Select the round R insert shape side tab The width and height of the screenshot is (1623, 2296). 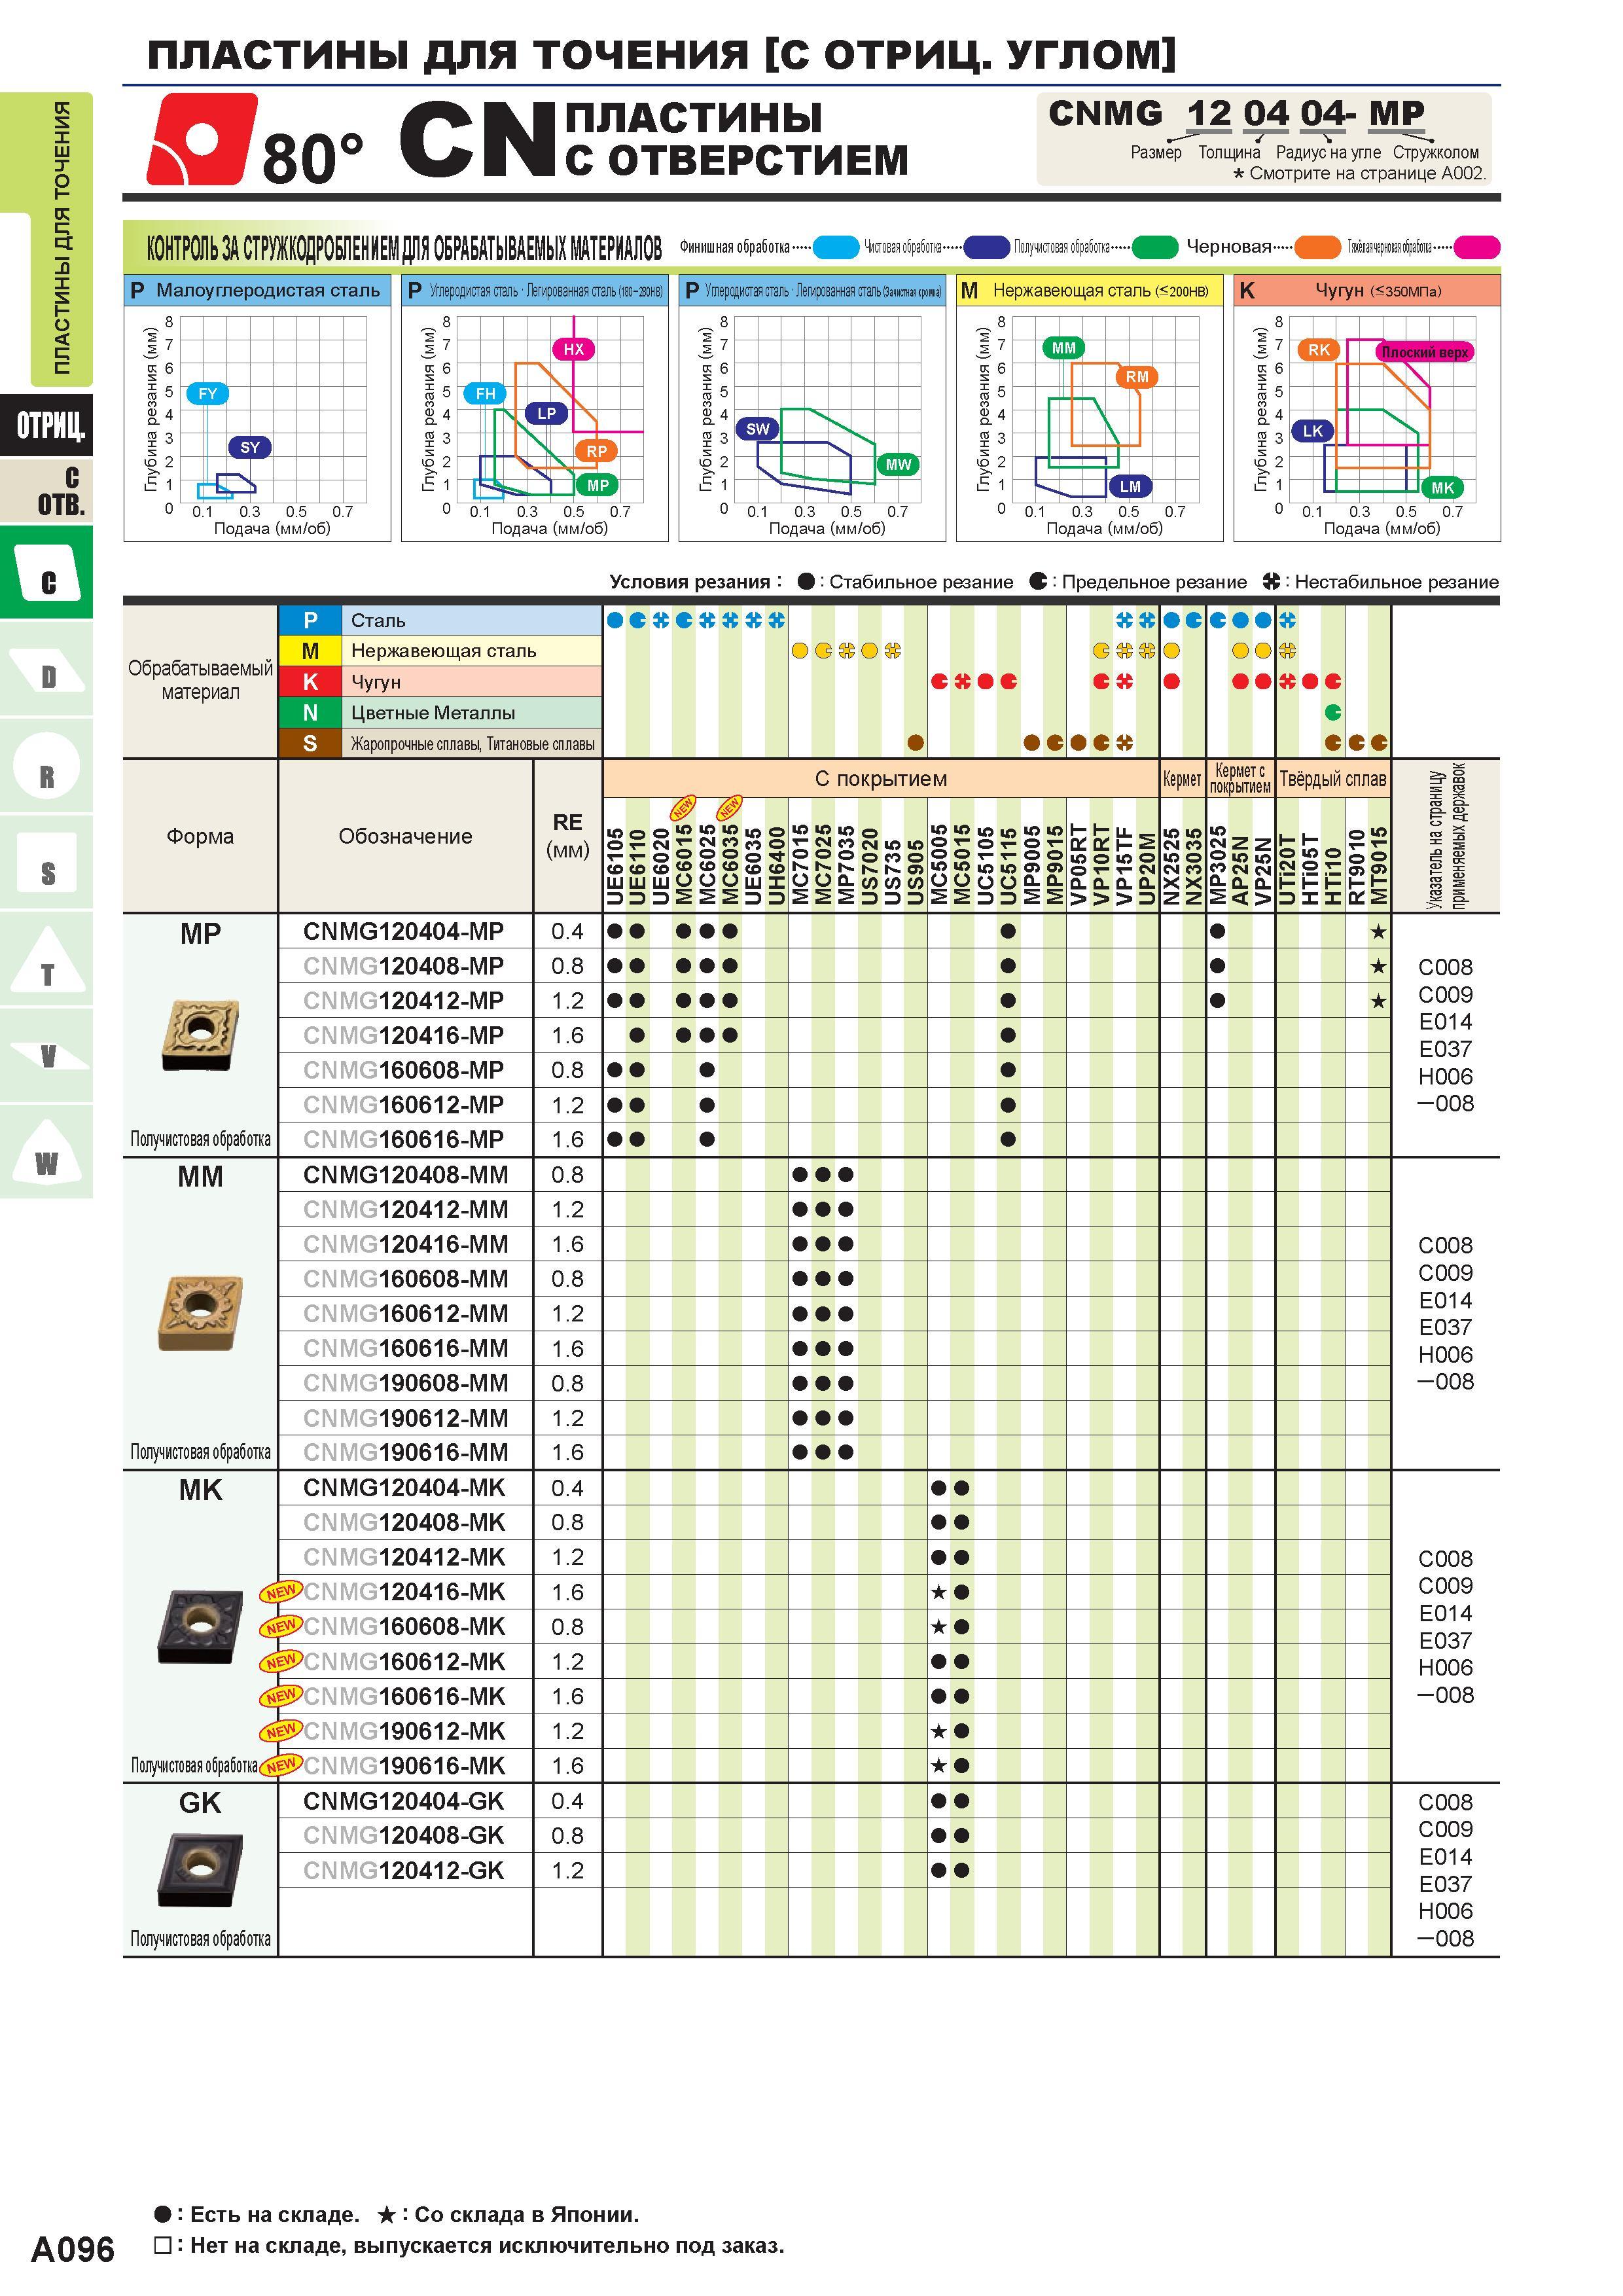tap(47, 766)
